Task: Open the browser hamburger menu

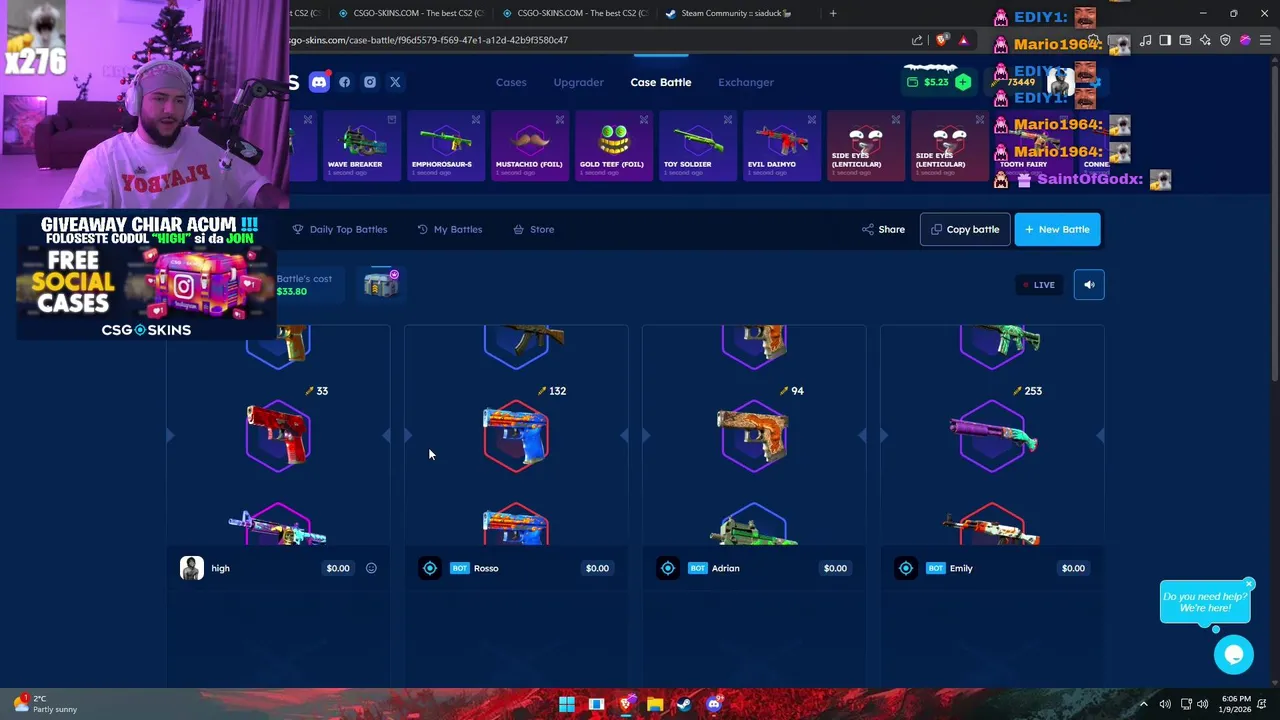Action: (1265, 40)
